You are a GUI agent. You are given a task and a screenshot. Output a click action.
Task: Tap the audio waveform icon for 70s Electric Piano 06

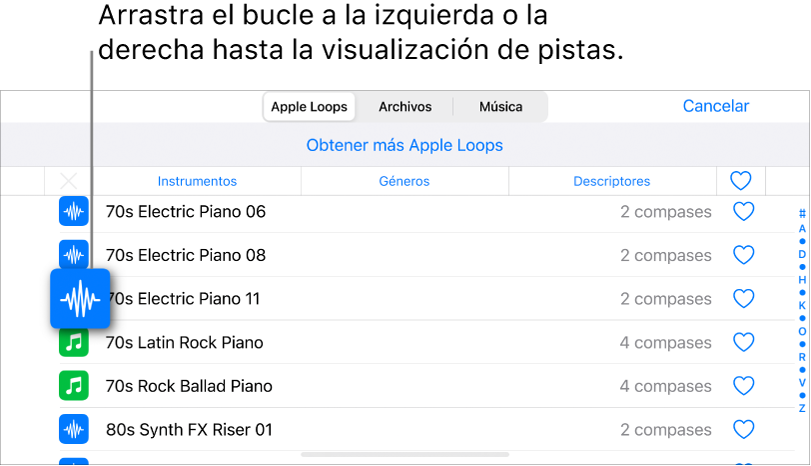point(74,212)
